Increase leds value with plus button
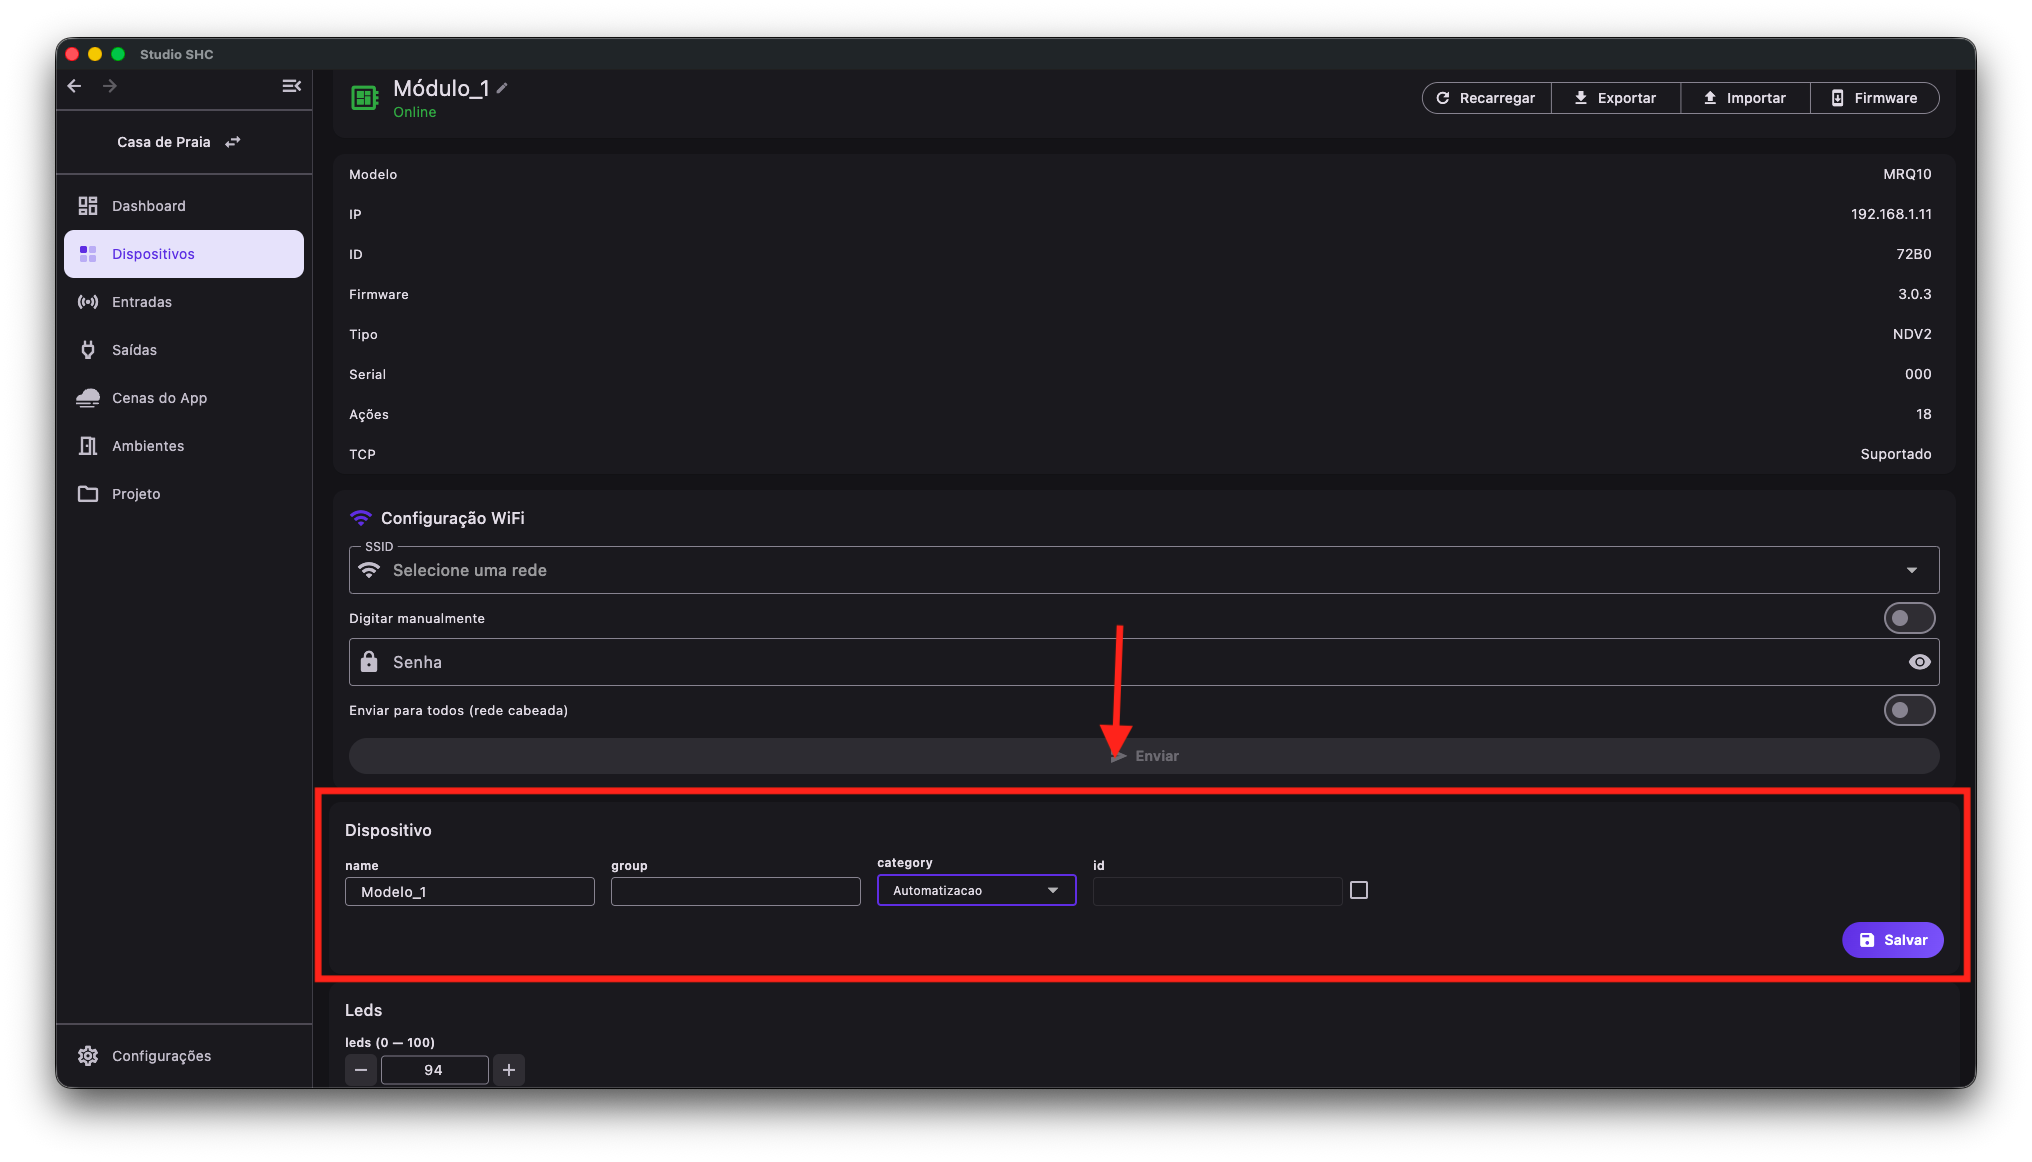 coord(509,1070)
